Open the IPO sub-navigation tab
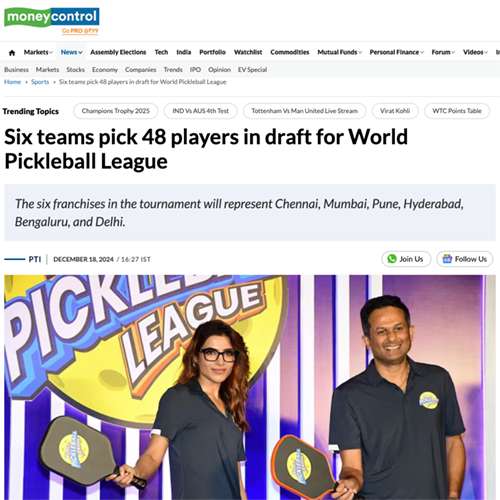The image size is (500, 500). [x=195, y=70]
